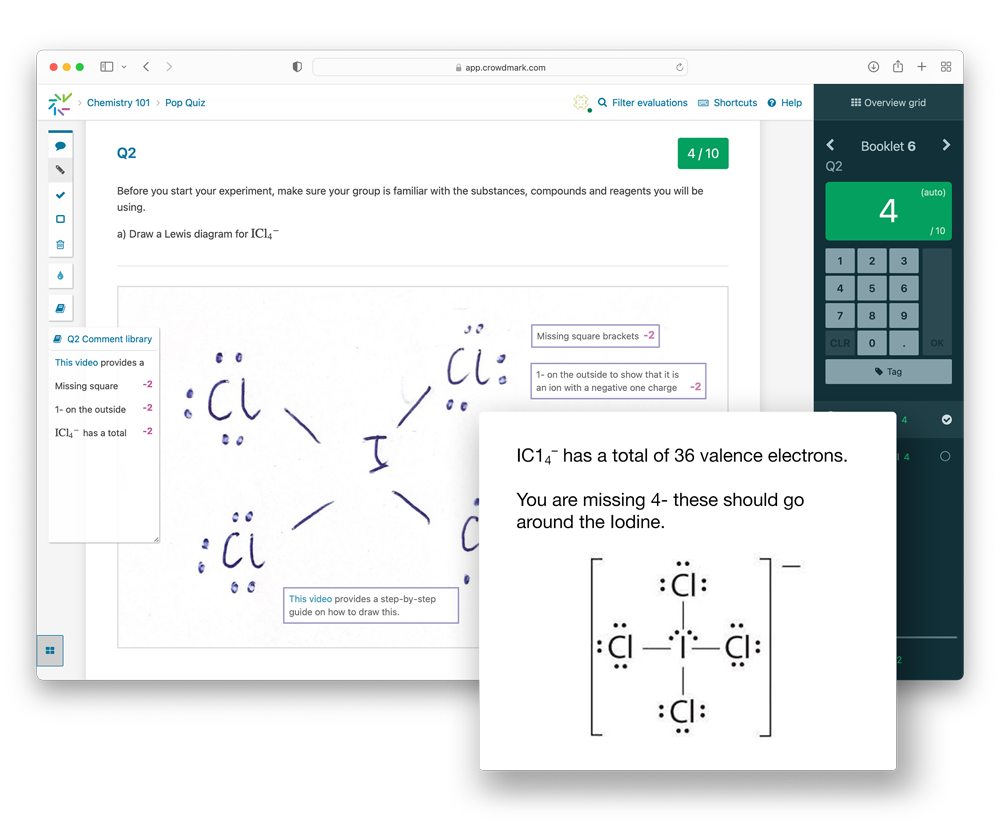
Task: Pick the rectangle box tool
Action: click(x=60, y=219)
